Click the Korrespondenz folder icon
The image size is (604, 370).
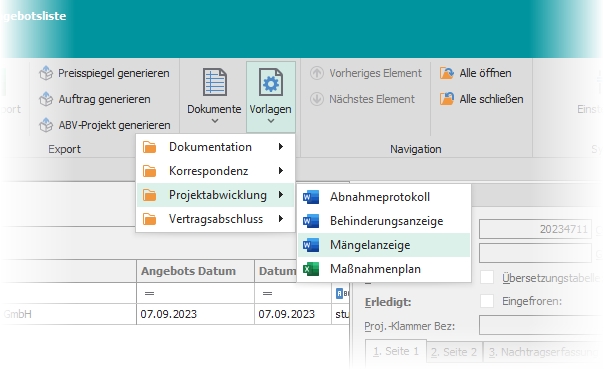pos(149,171)
